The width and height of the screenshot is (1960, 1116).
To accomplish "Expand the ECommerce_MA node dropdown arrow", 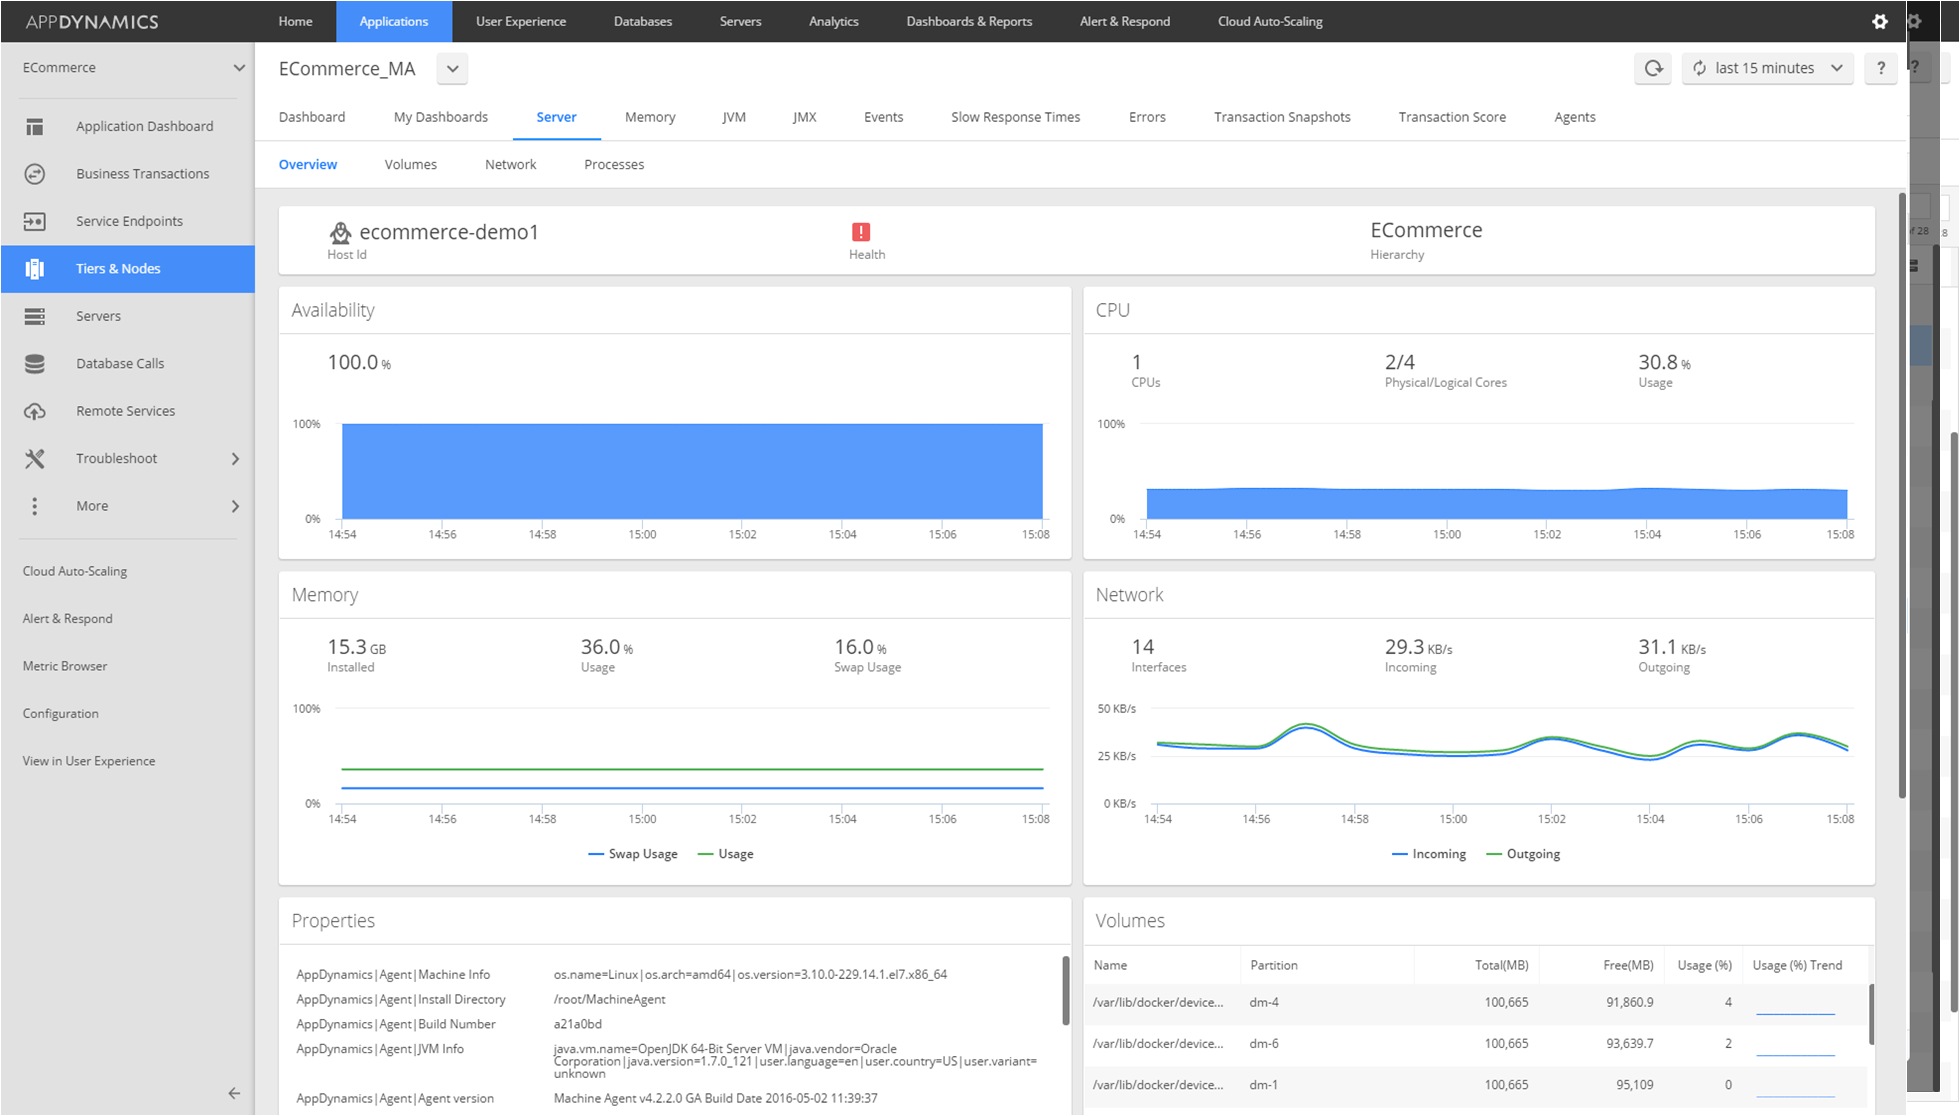I will click(453, 69).
